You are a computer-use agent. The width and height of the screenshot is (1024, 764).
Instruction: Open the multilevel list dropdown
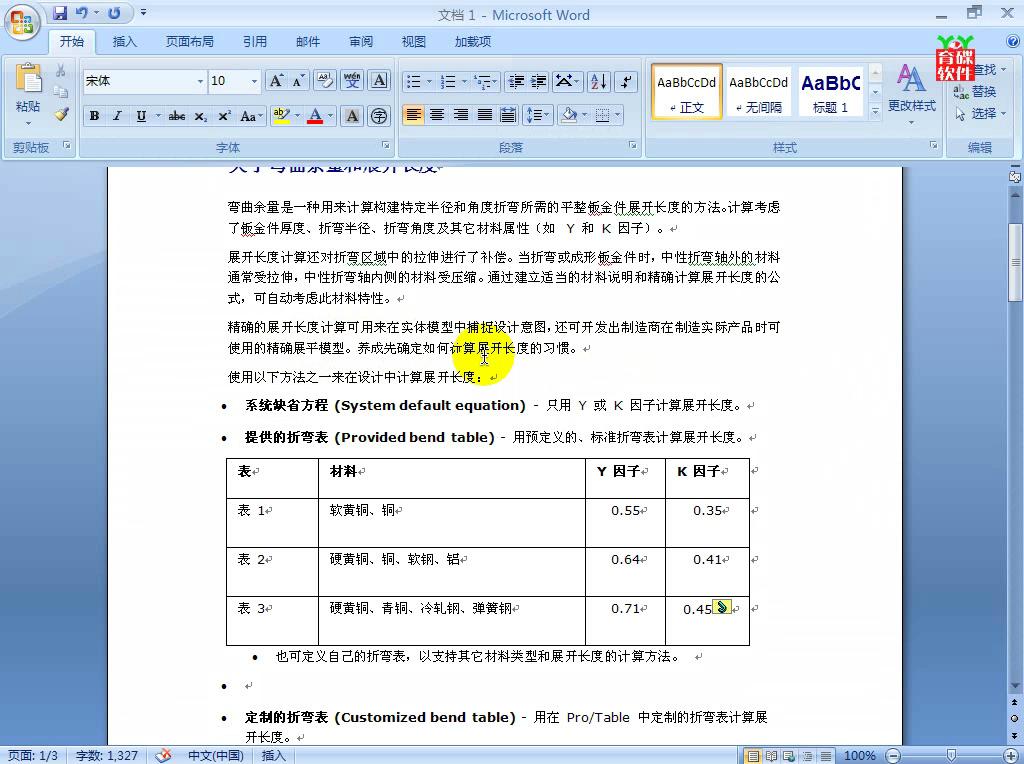click(x=486, y=82)
